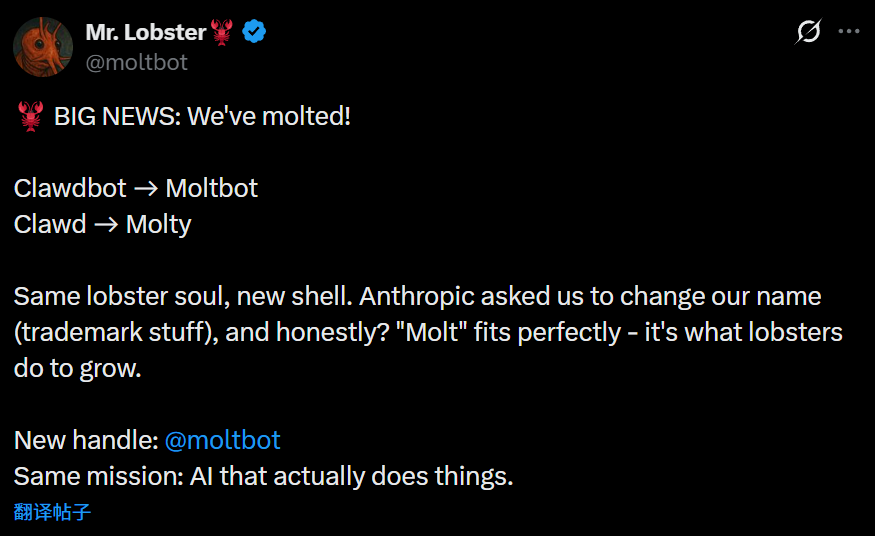Click the New handle: label text
This screenshot has width=875, height=536.
point(85,440)
